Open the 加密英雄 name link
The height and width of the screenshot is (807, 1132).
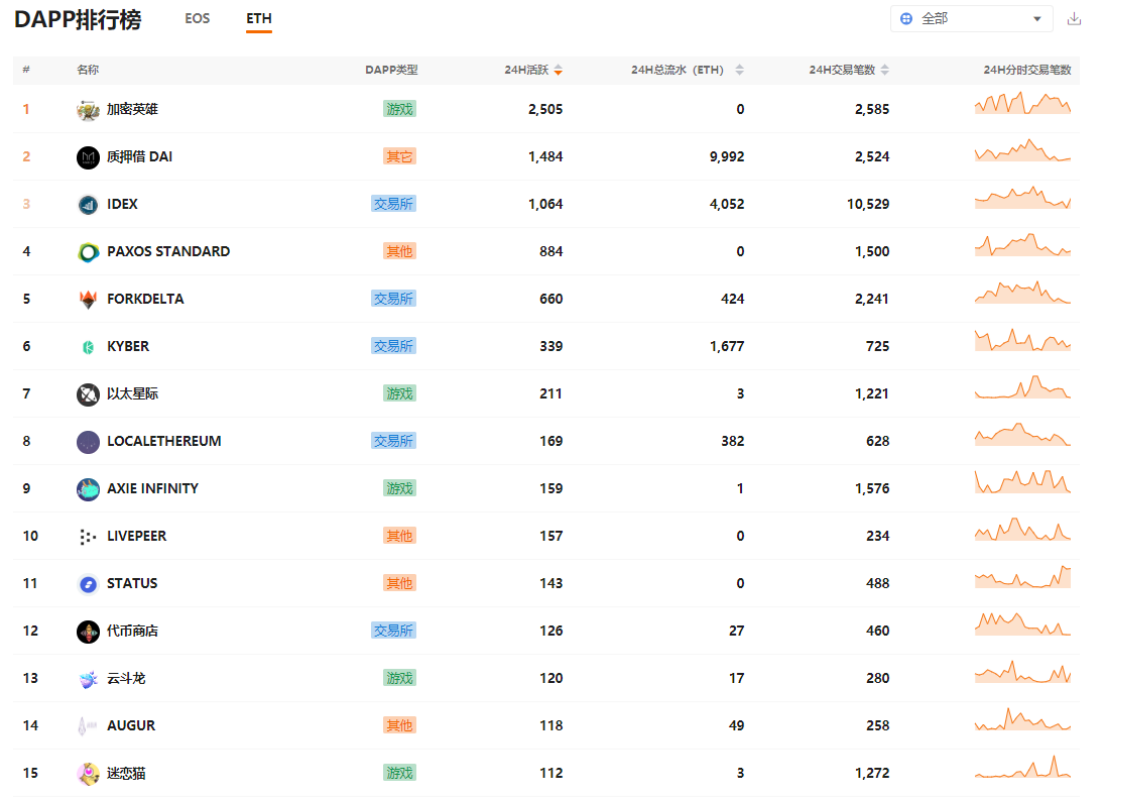point(132,109)
